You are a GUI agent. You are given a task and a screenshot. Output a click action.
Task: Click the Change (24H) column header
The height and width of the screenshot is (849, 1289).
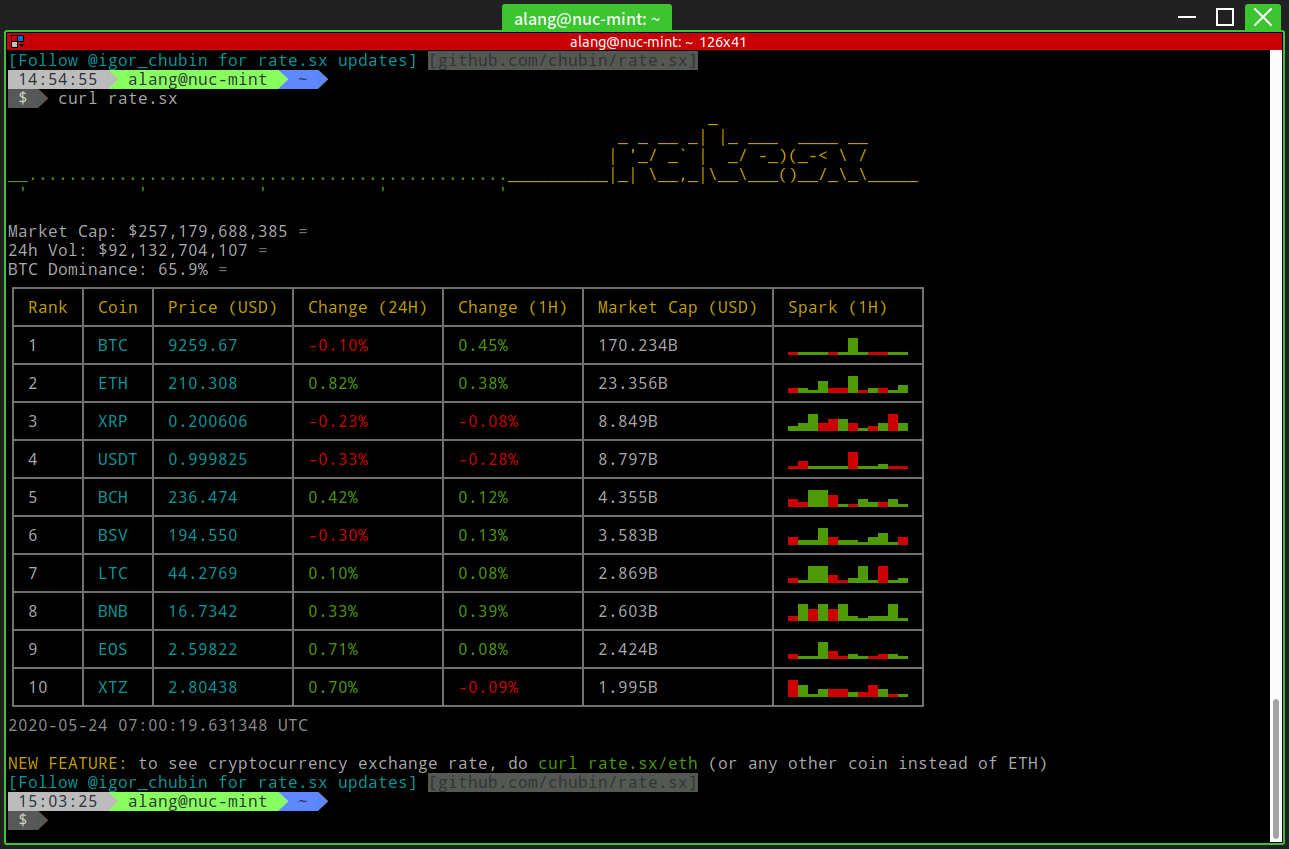(368, 307)
